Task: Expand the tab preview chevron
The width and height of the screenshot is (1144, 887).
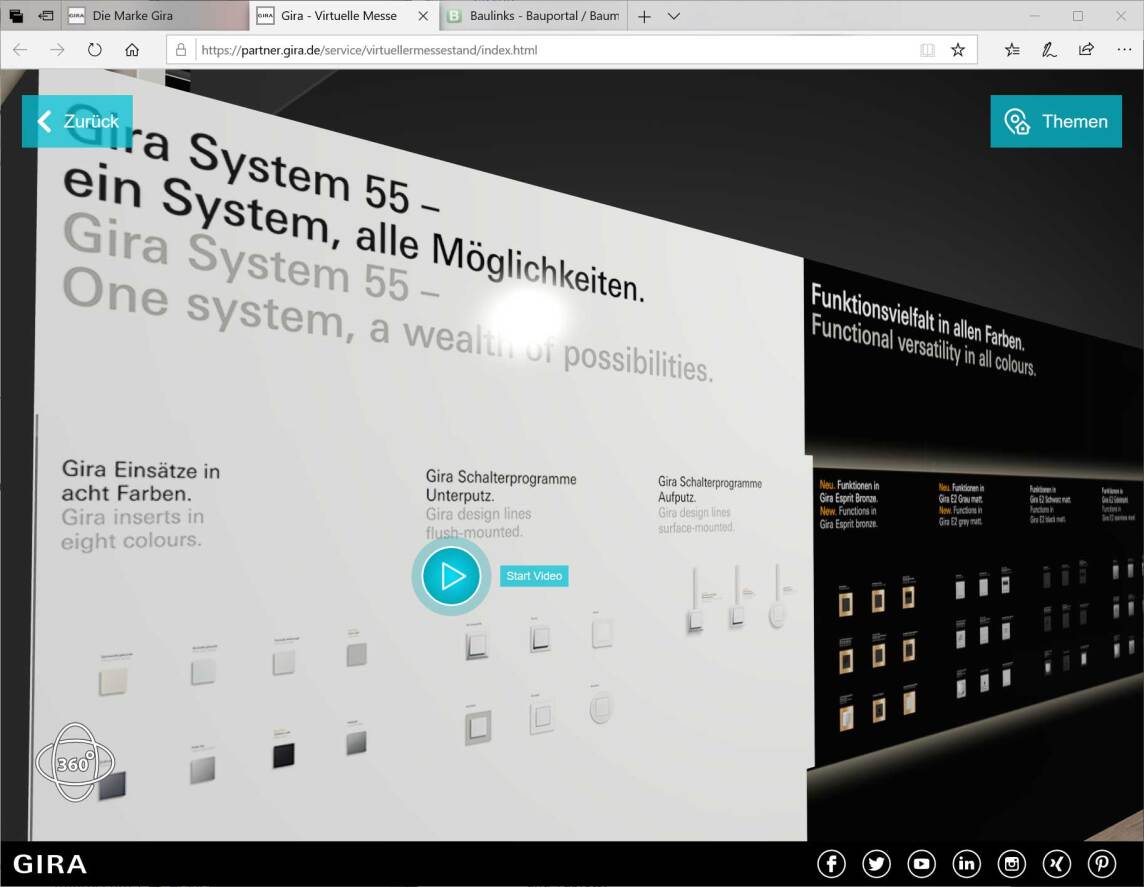Action: [x=674, y=16]
